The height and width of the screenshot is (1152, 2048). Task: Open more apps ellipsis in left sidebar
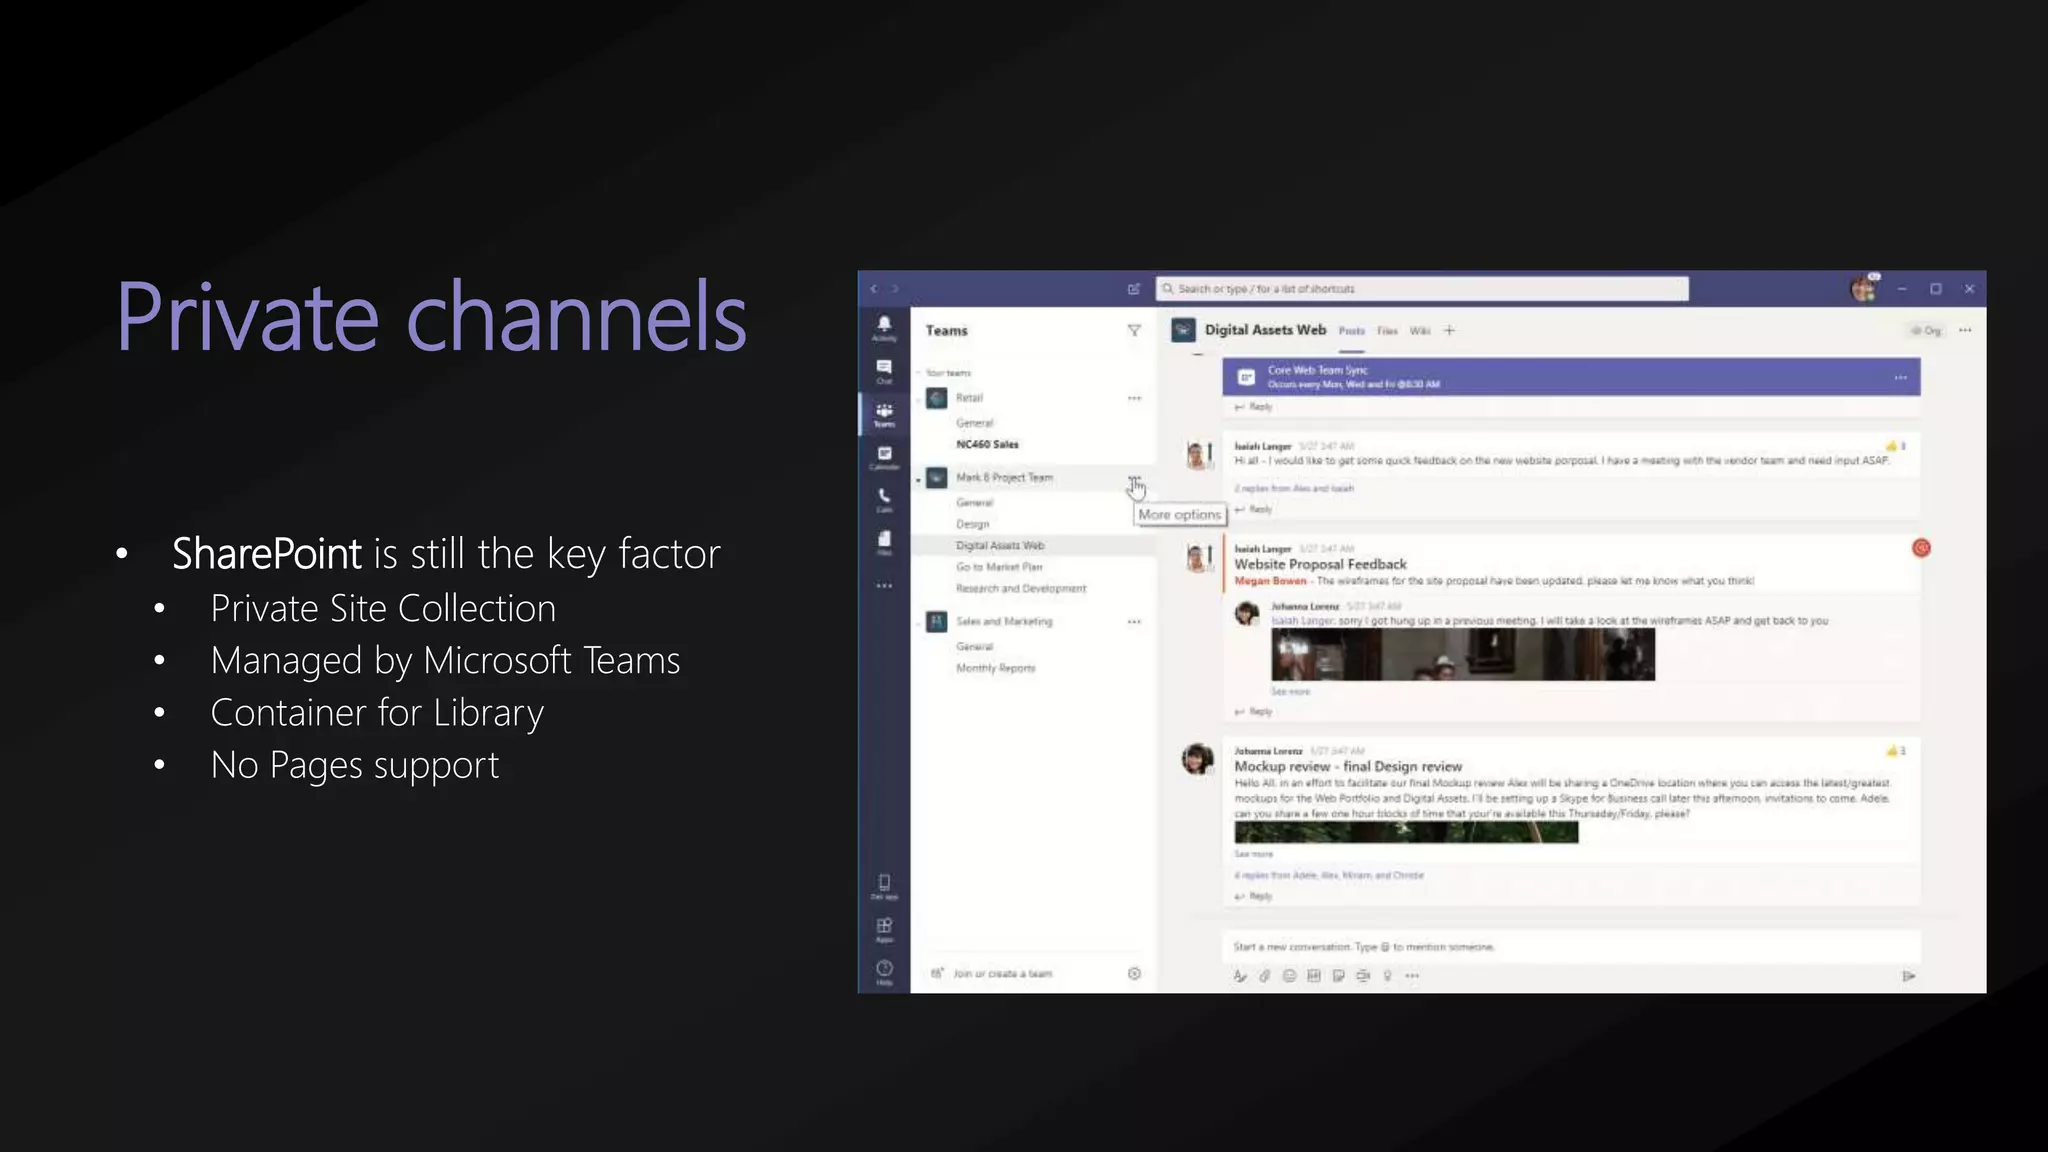pyautogui.click(x=884, y=586)
